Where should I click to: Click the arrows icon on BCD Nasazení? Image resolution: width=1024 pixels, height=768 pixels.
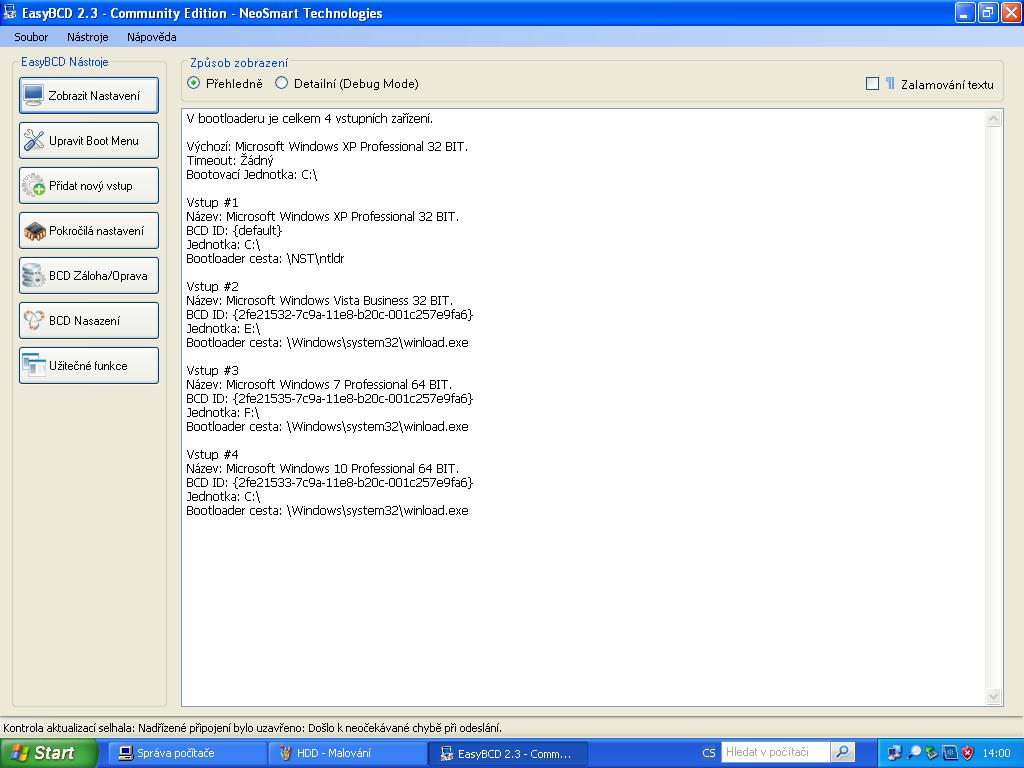click(33, 320)
